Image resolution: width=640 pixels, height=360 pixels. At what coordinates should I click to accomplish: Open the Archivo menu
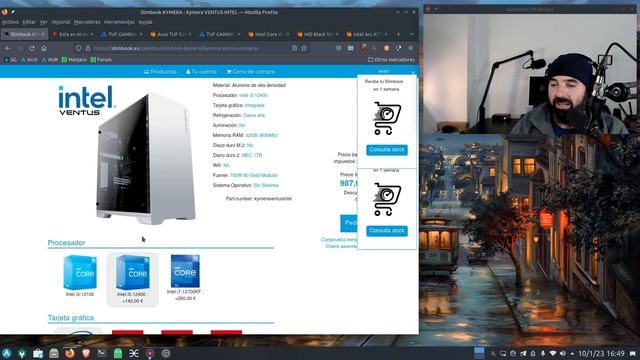[x=10, y=22]
